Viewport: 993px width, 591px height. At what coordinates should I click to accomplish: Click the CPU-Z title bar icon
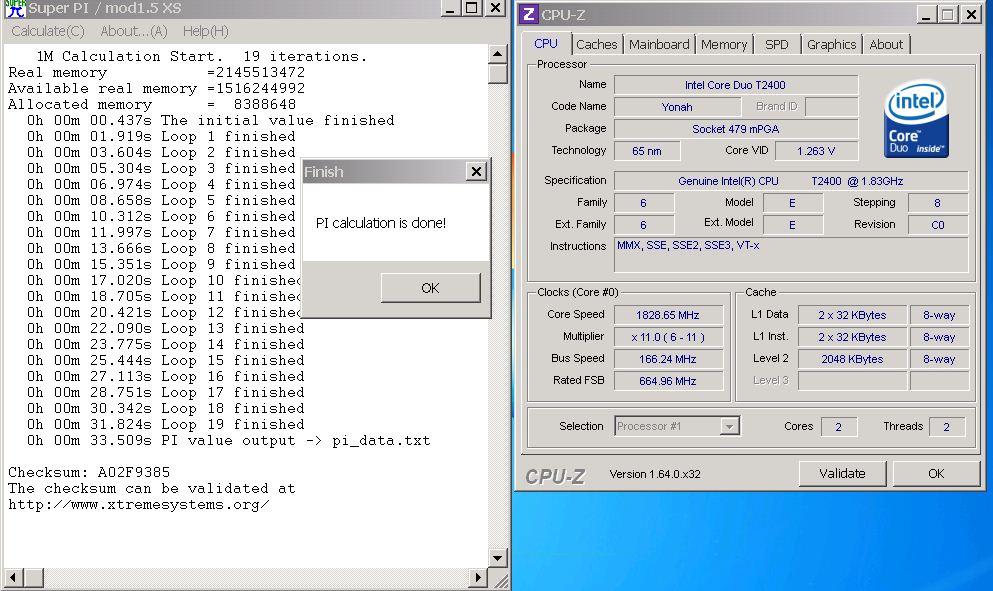529,14
